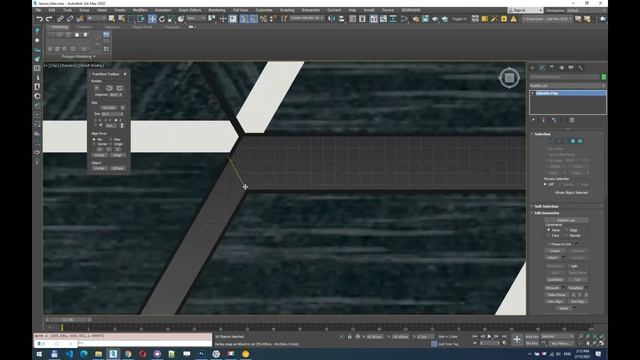Click the Auto Key button
640x360 pixels.
click(x=532, y=337)
